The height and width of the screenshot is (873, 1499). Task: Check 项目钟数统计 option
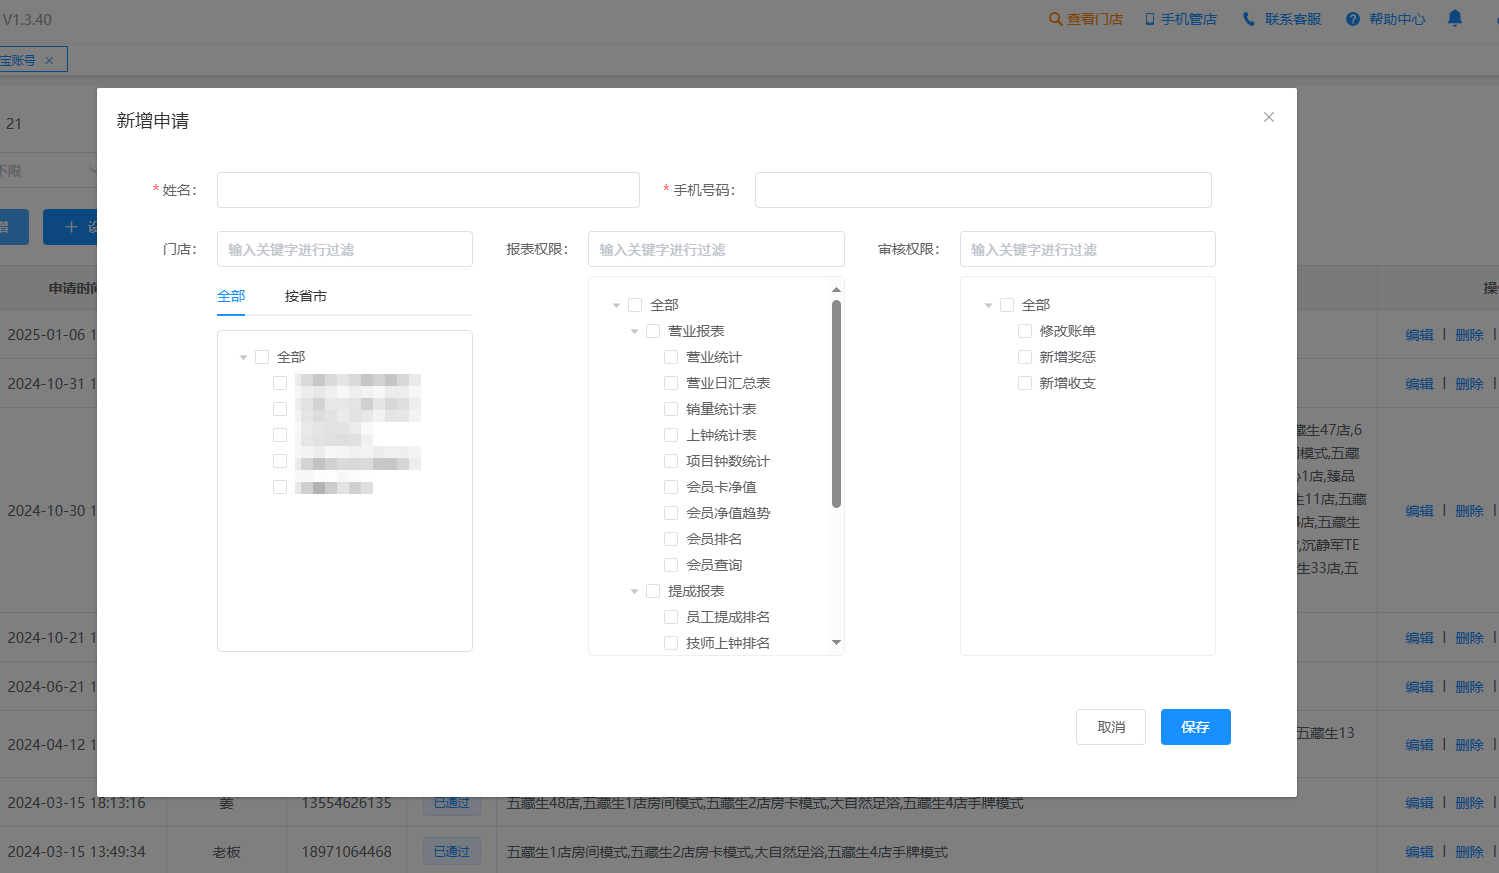671,461
